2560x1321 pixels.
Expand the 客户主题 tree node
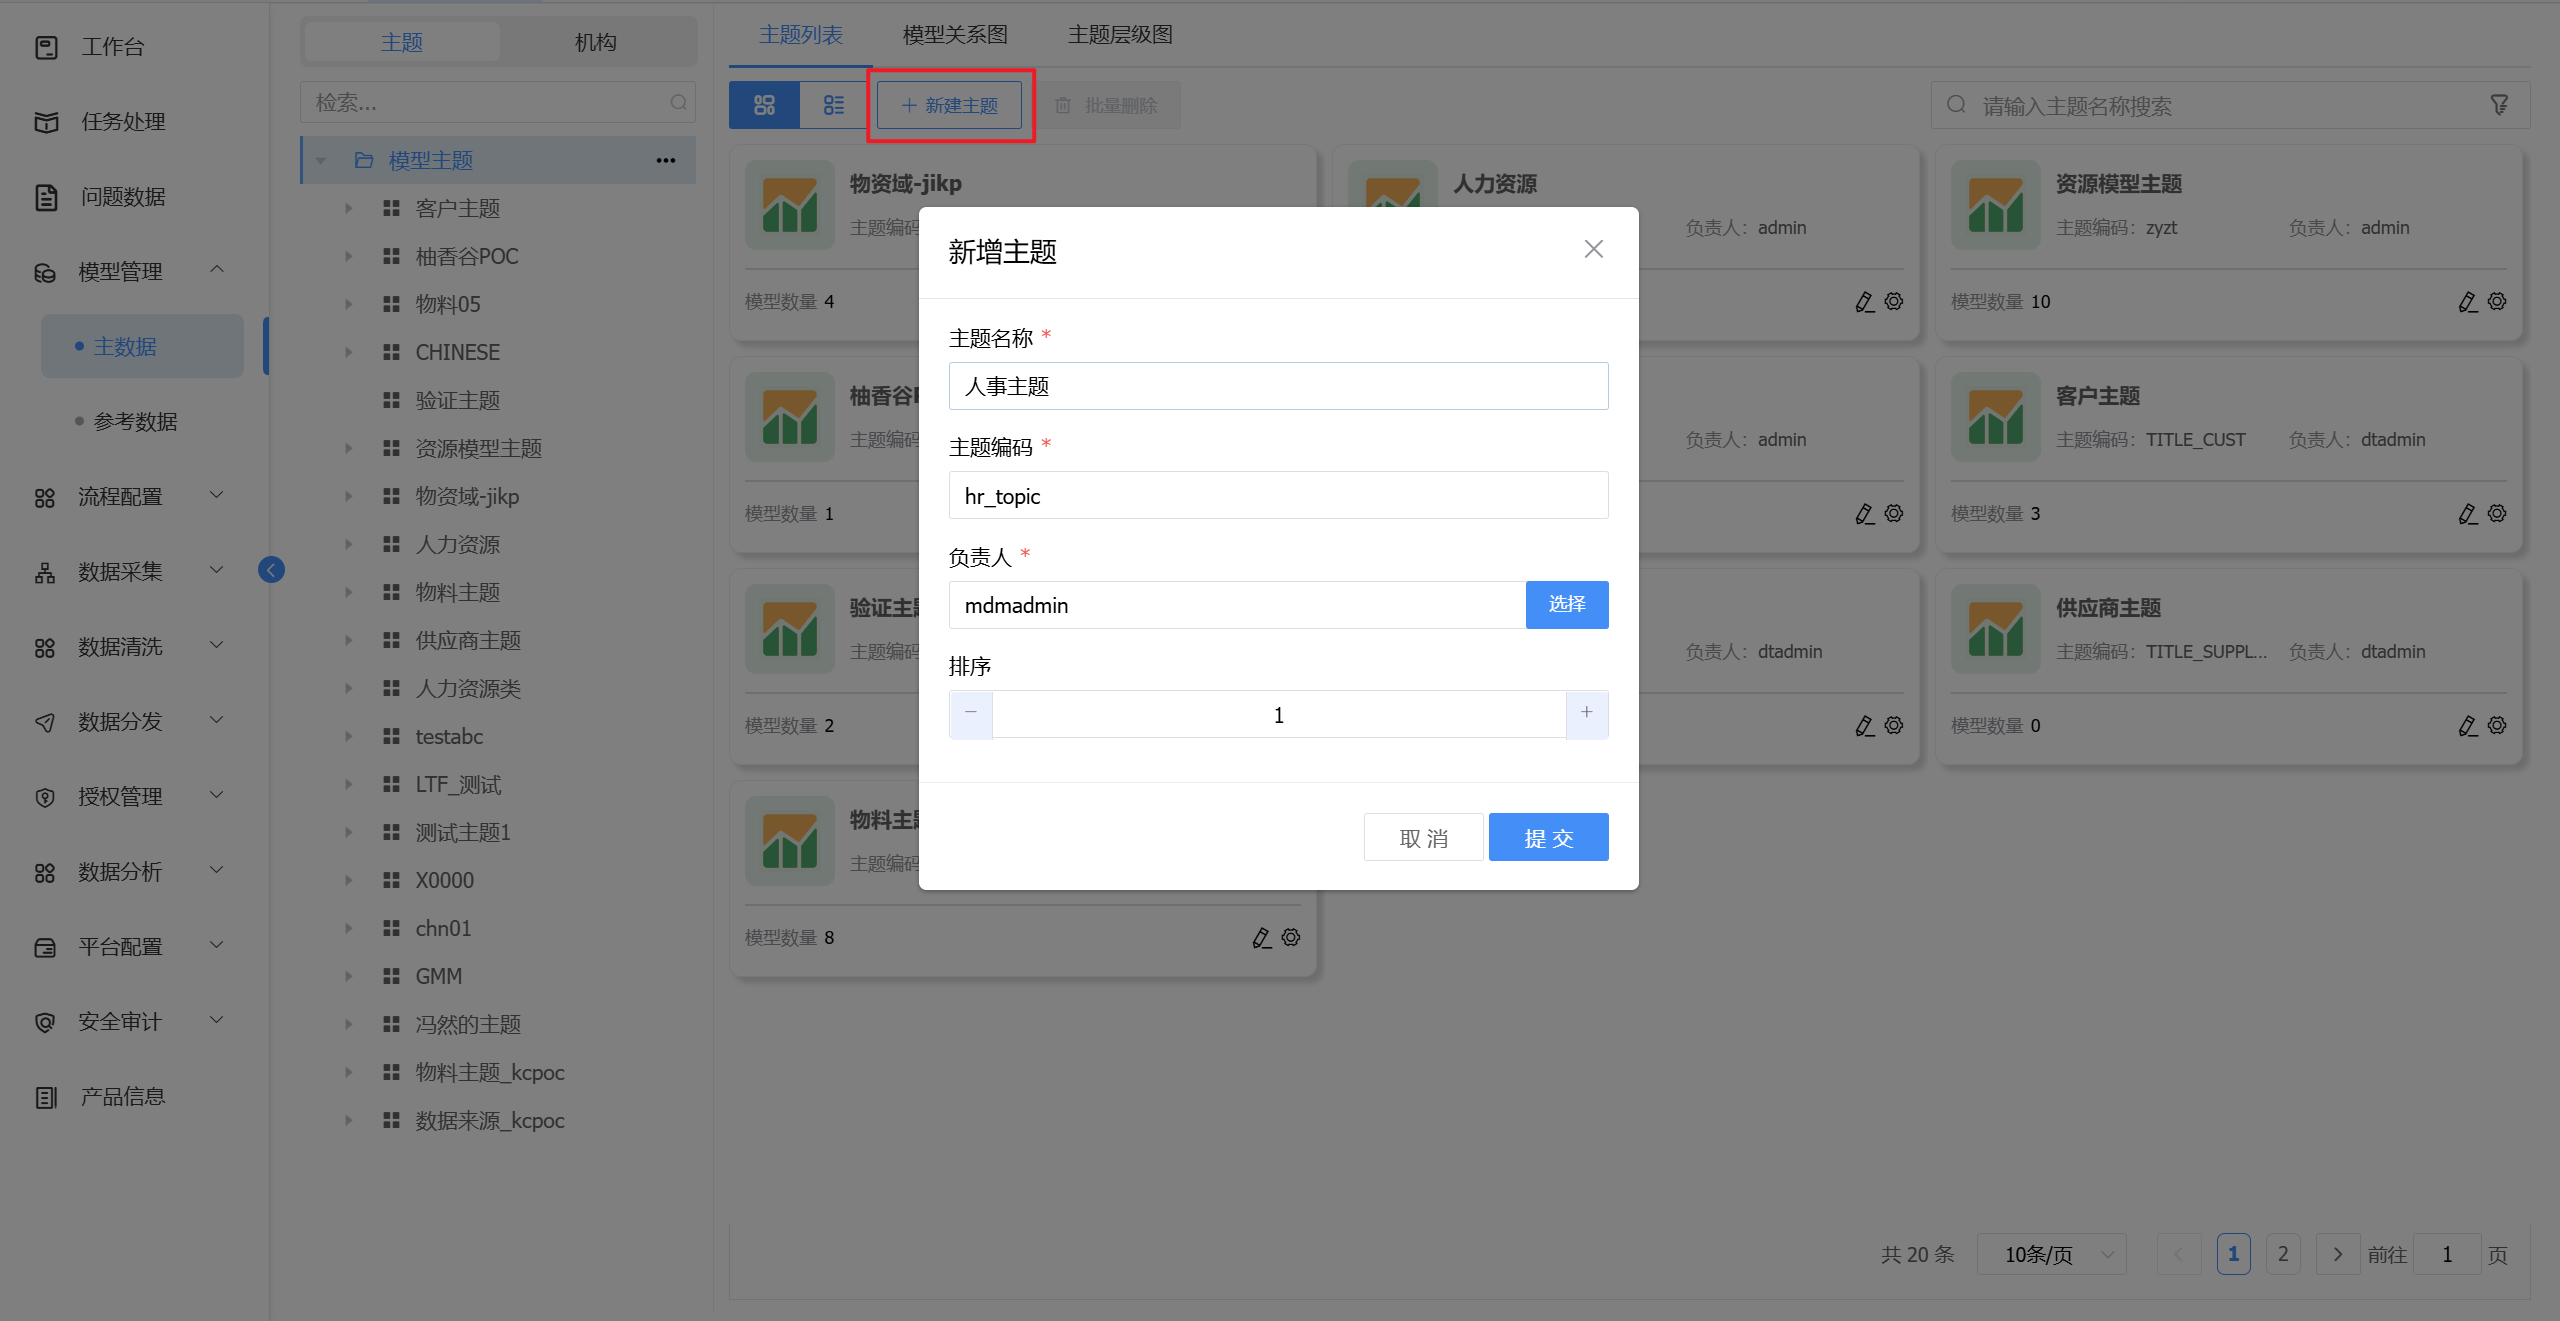pyautogui.click(x=349, y=208)
